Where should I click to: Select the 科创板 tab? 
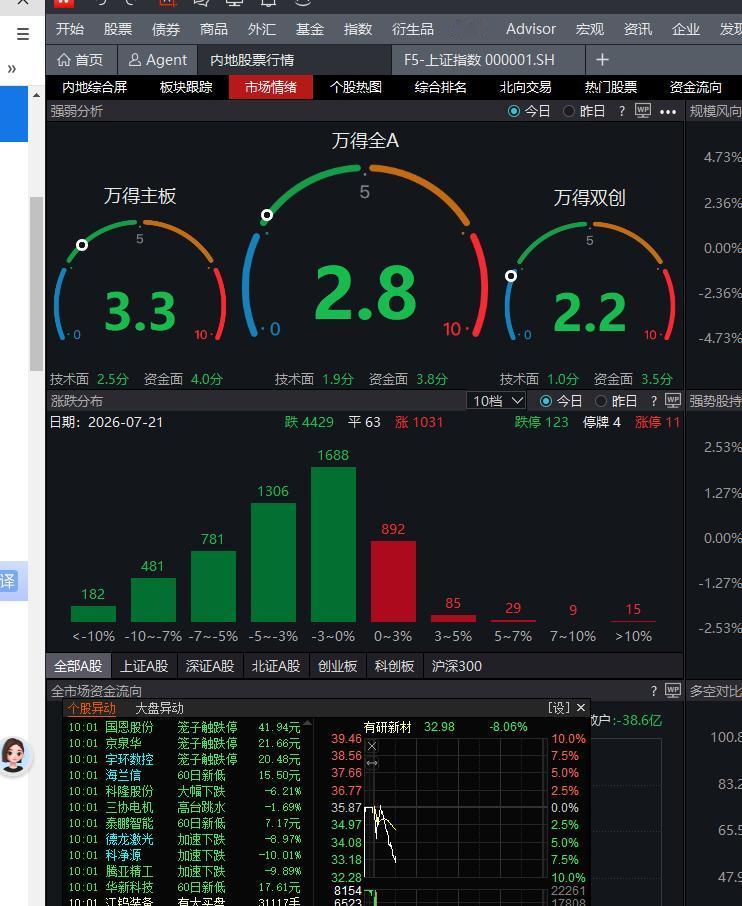[394, 666]
